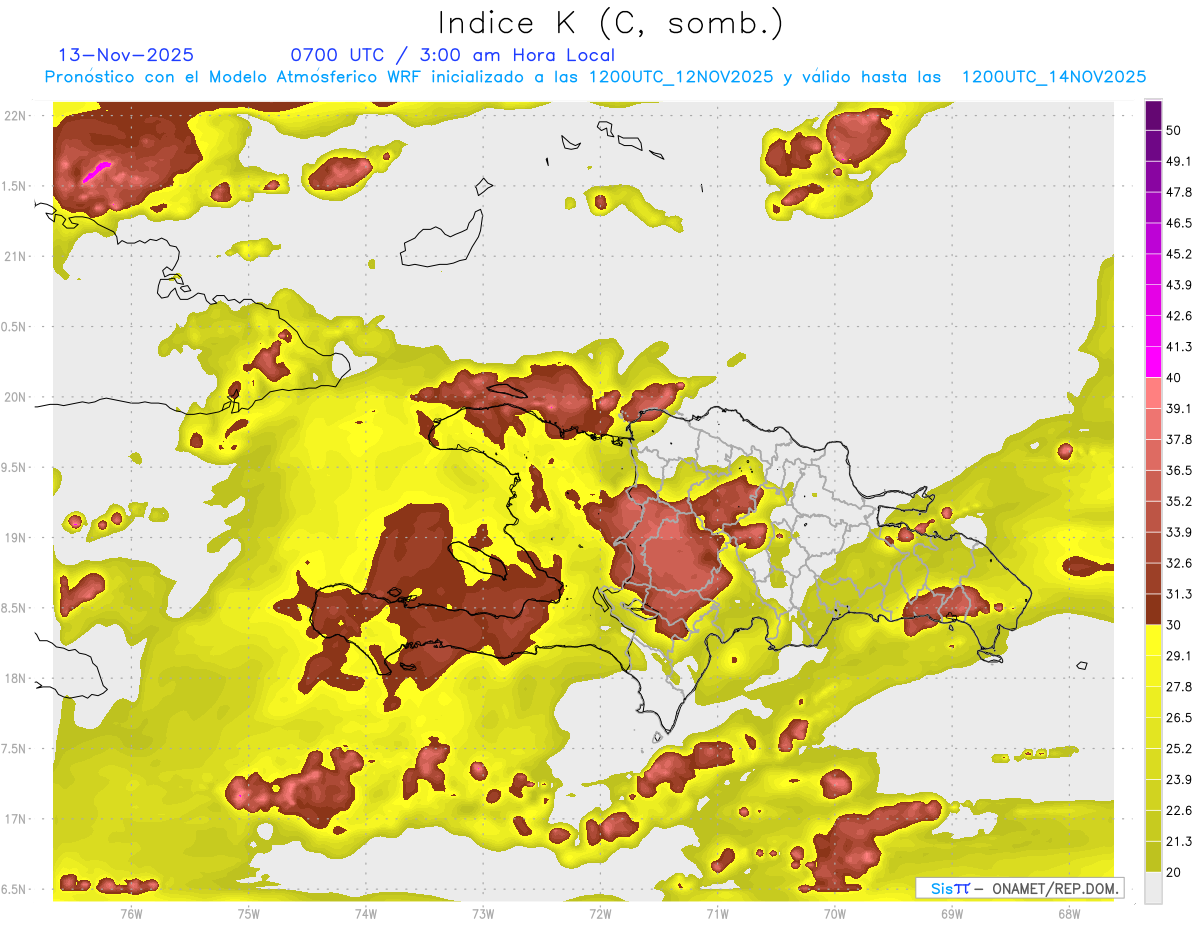Click the colorbar value '43.9'

pyautogui.click(x=1179, y=285)
